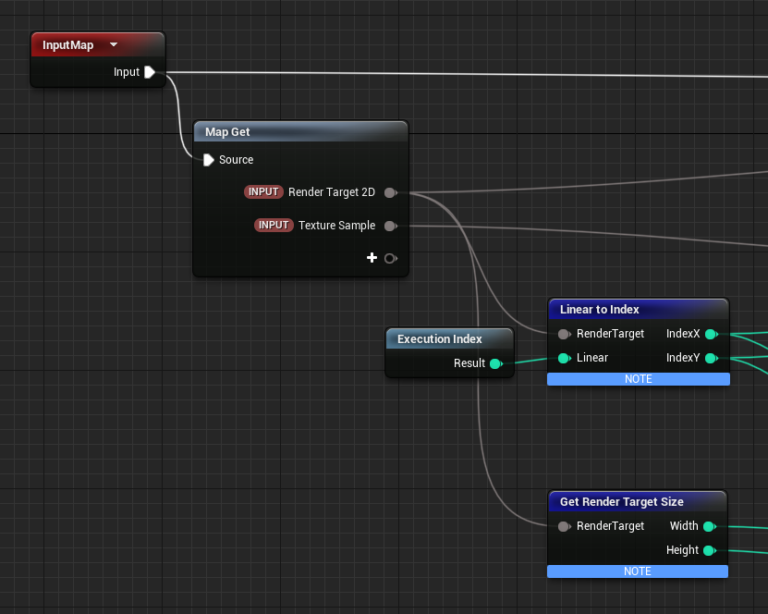Click the Texture Sample output pin
The height and width of the screenshot is (614, 768).
click(390, 226)
